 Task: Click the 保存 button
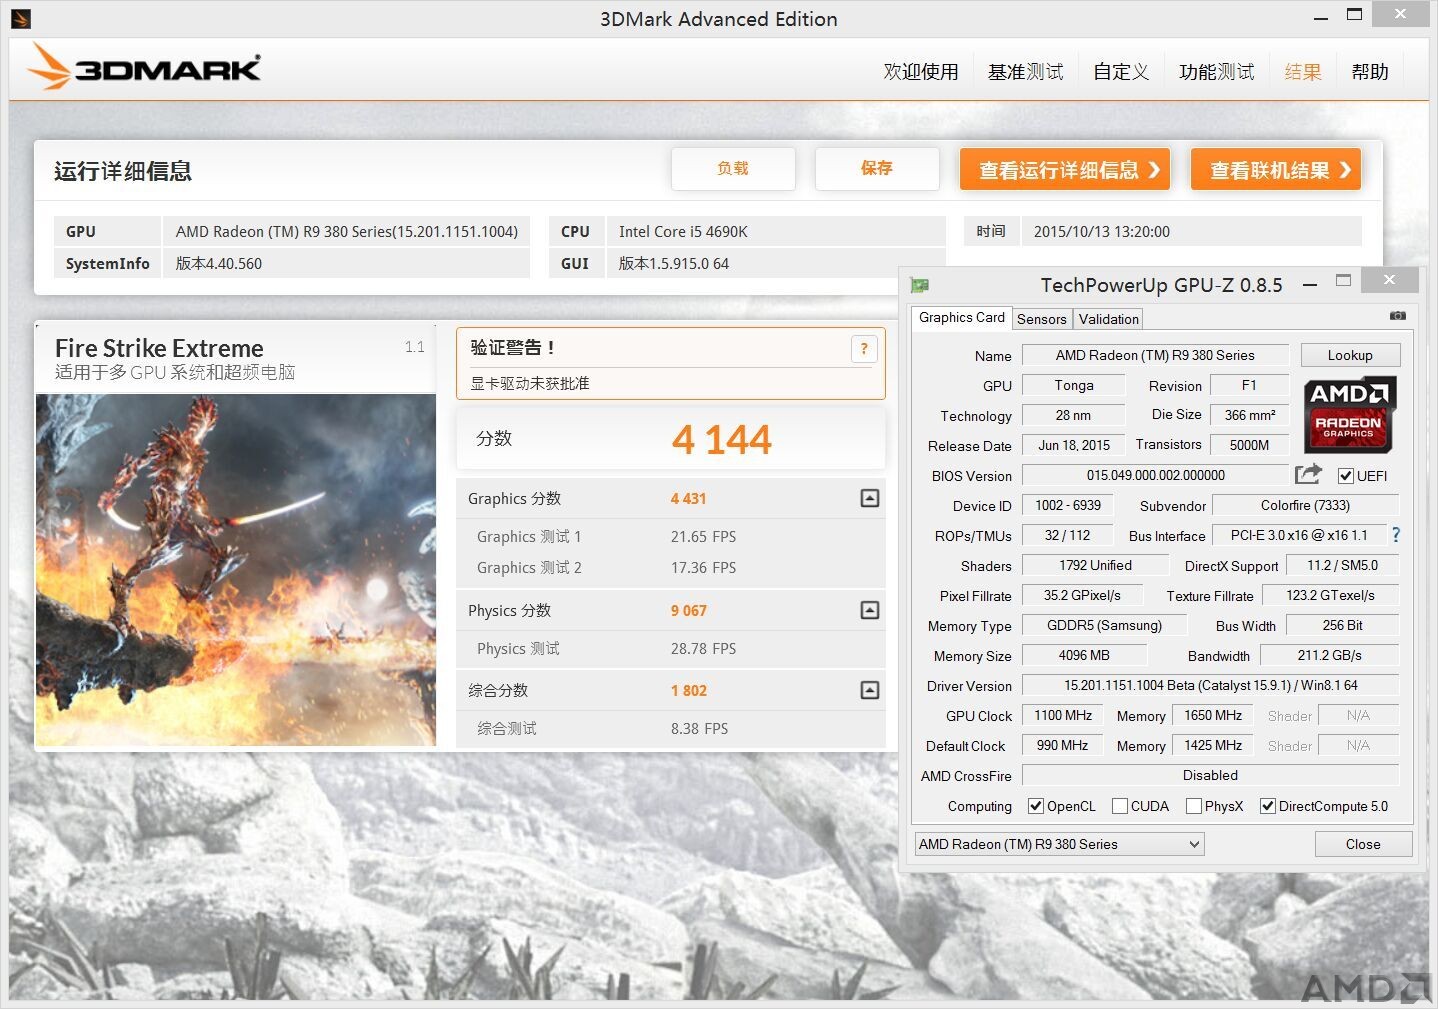(877, 169)
